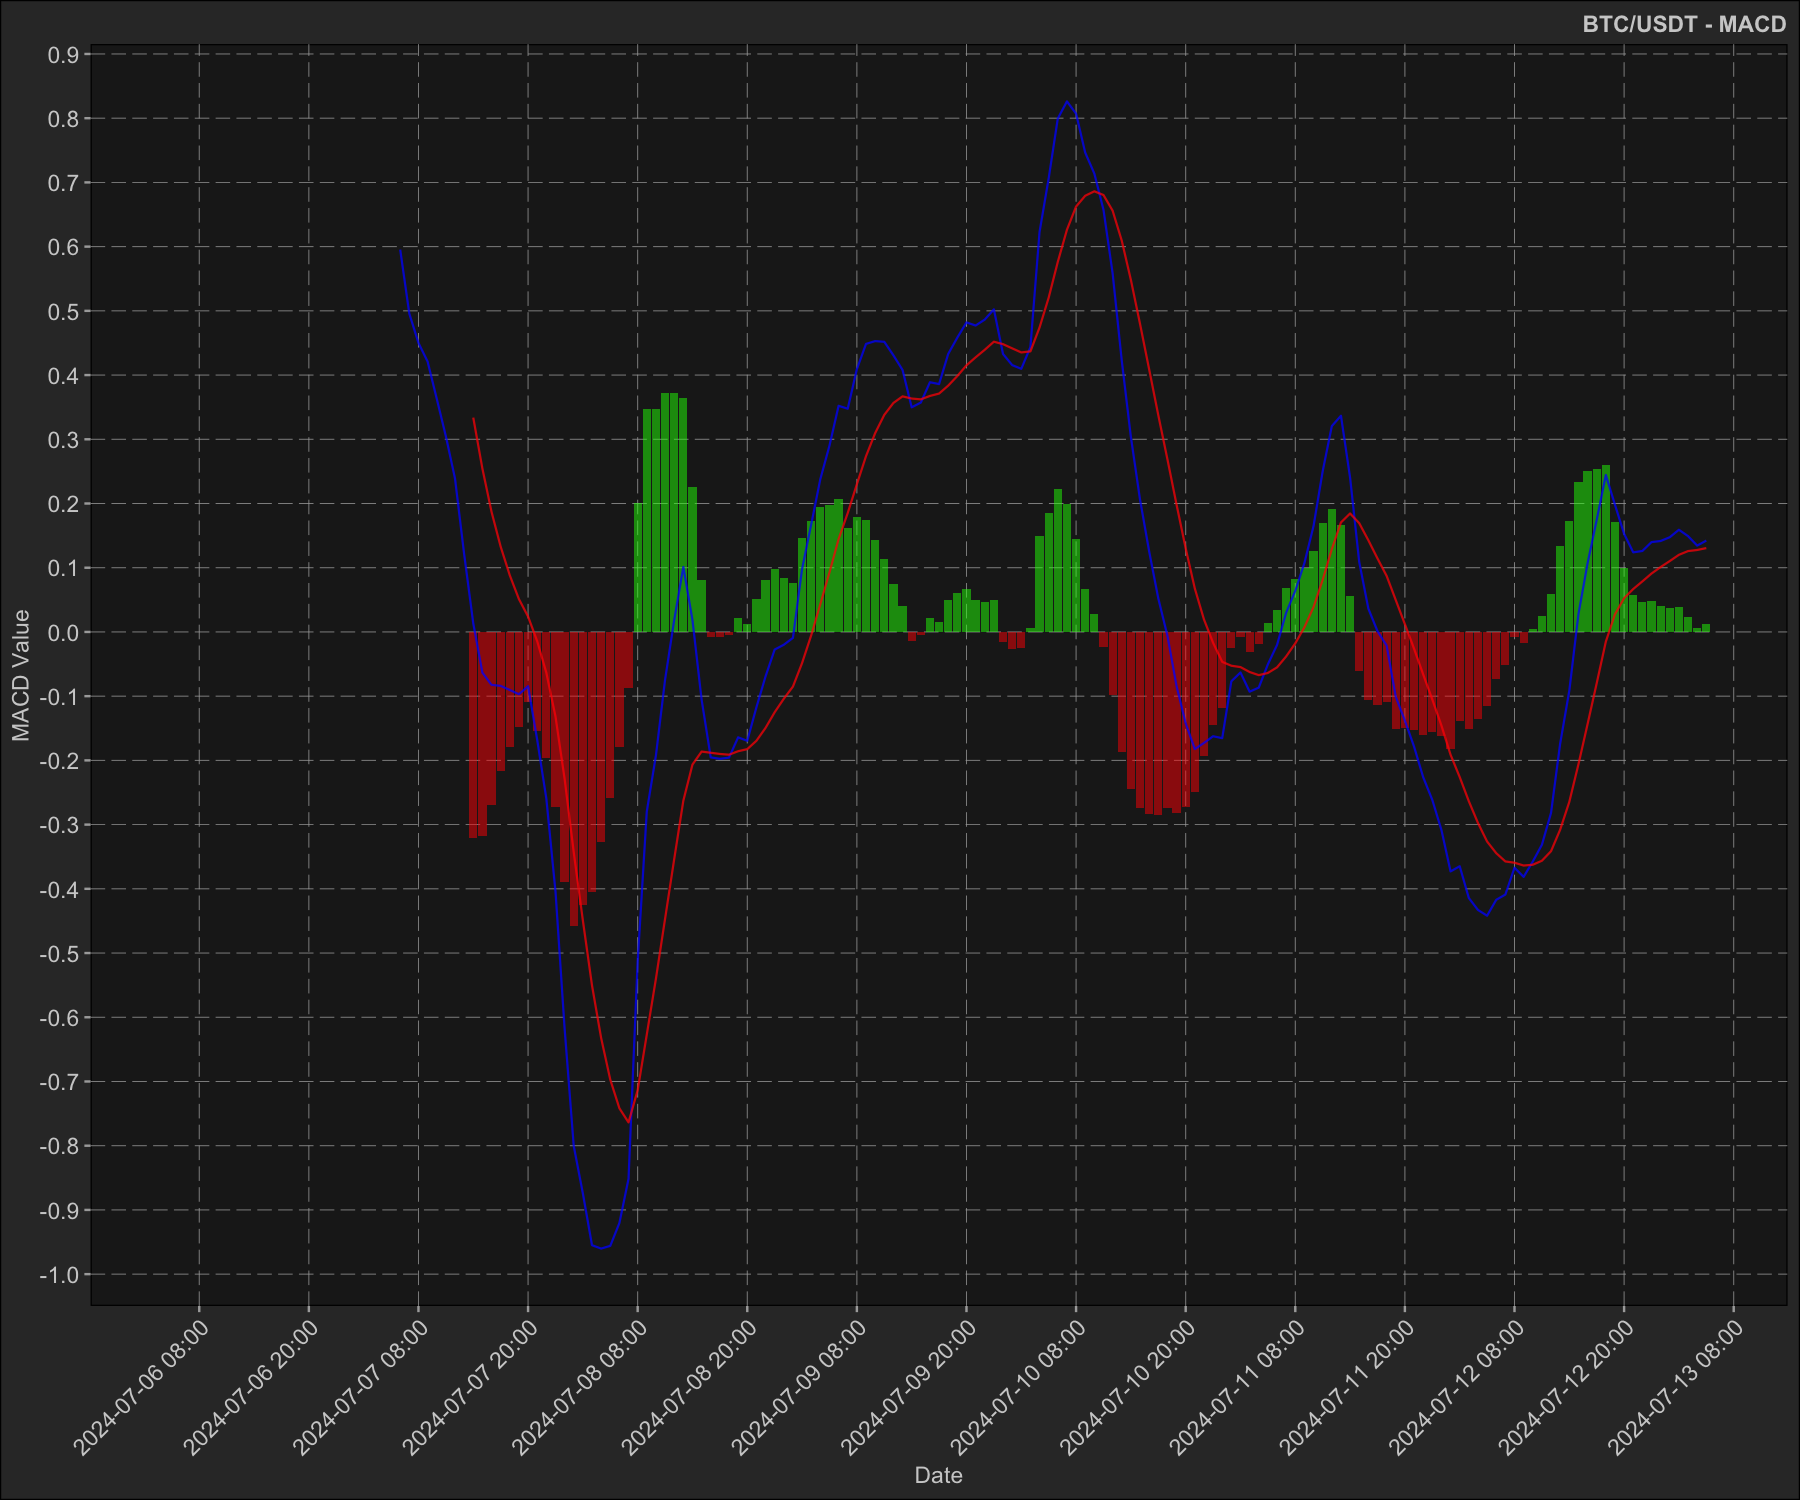Click the 0.3 y-axis tick label
This screenshot has height=1500, width=1800.
coord(63,440)
